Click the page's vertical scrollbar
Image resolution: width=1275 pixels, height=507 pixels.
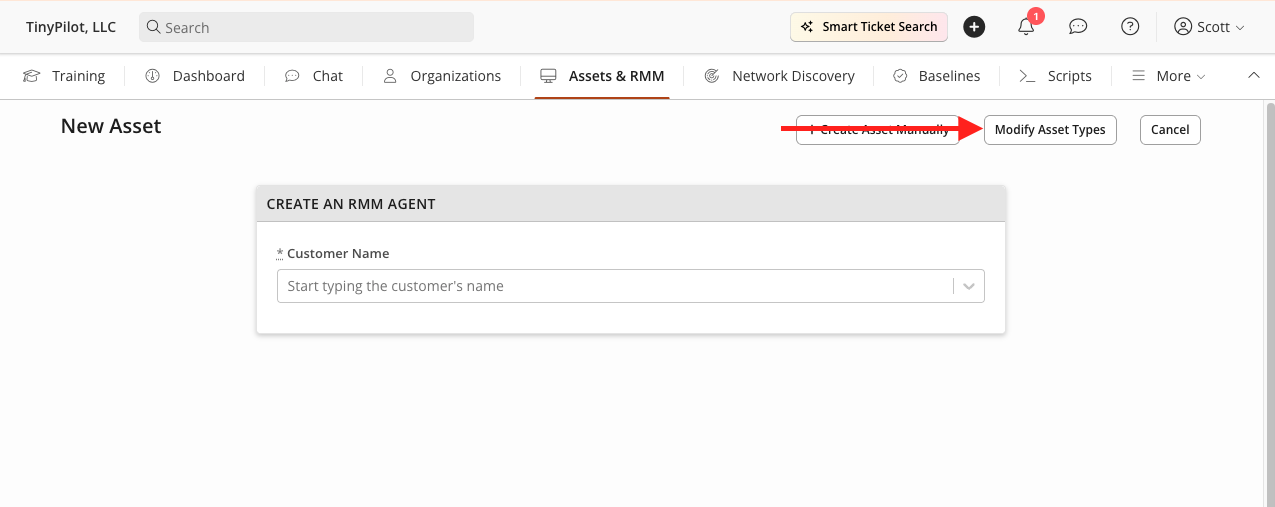coord(1270,303)
